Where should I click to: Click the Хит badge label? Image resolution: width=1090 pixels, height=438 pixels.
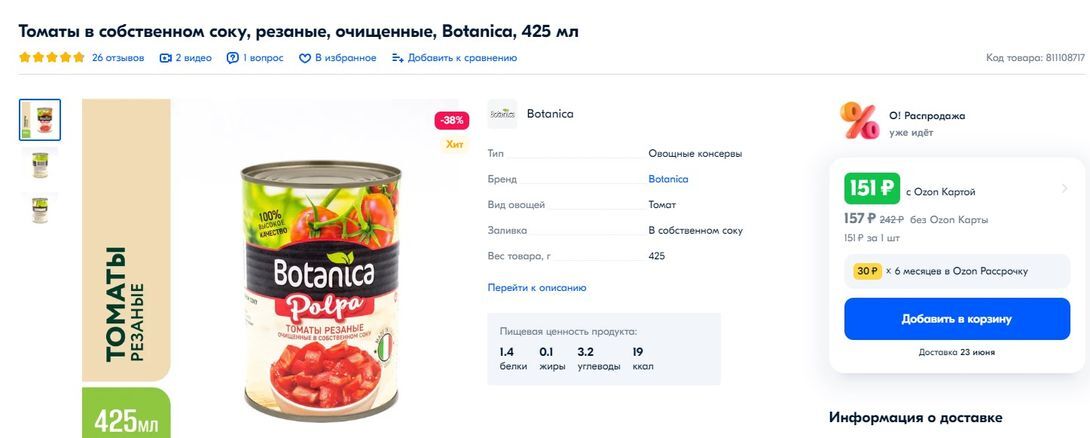coord(455,144)
